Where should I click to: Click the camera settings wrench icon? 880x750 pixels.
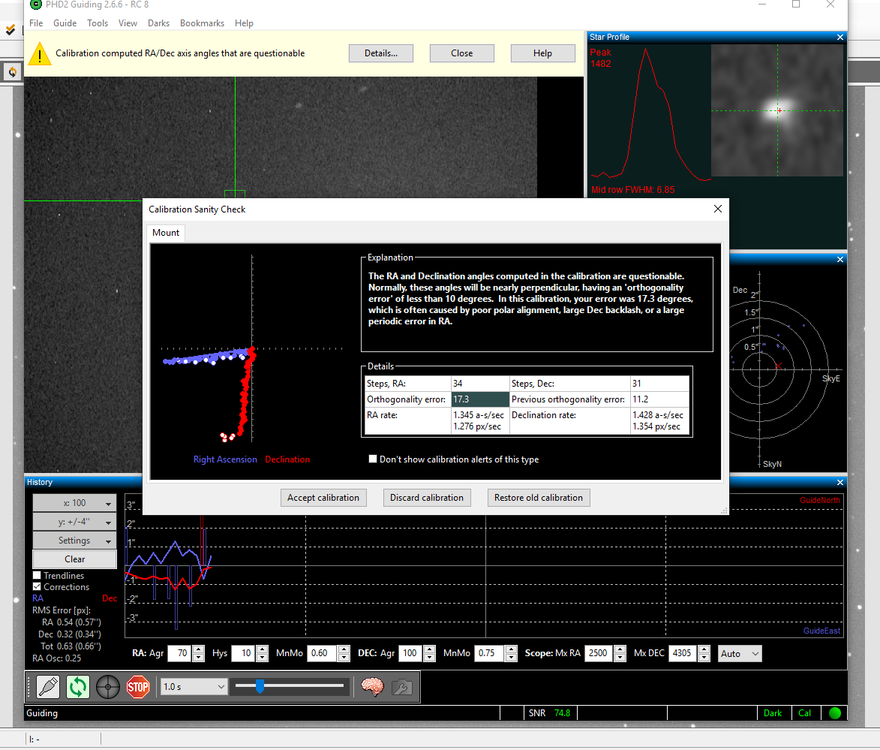pyautogui.click(x=402, y=687)
